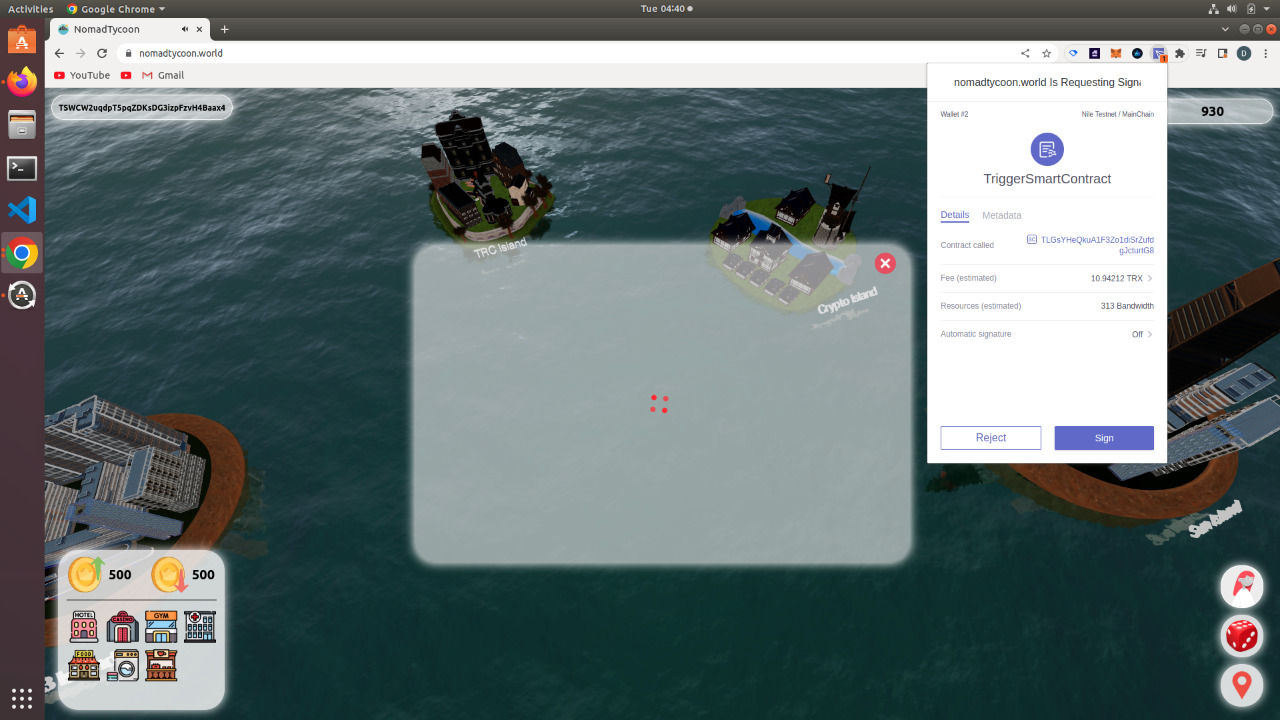Screen dimensions: 1280x720
Task: Reload the nomadtycoon.world page
Action: click(x=102, y=53)
